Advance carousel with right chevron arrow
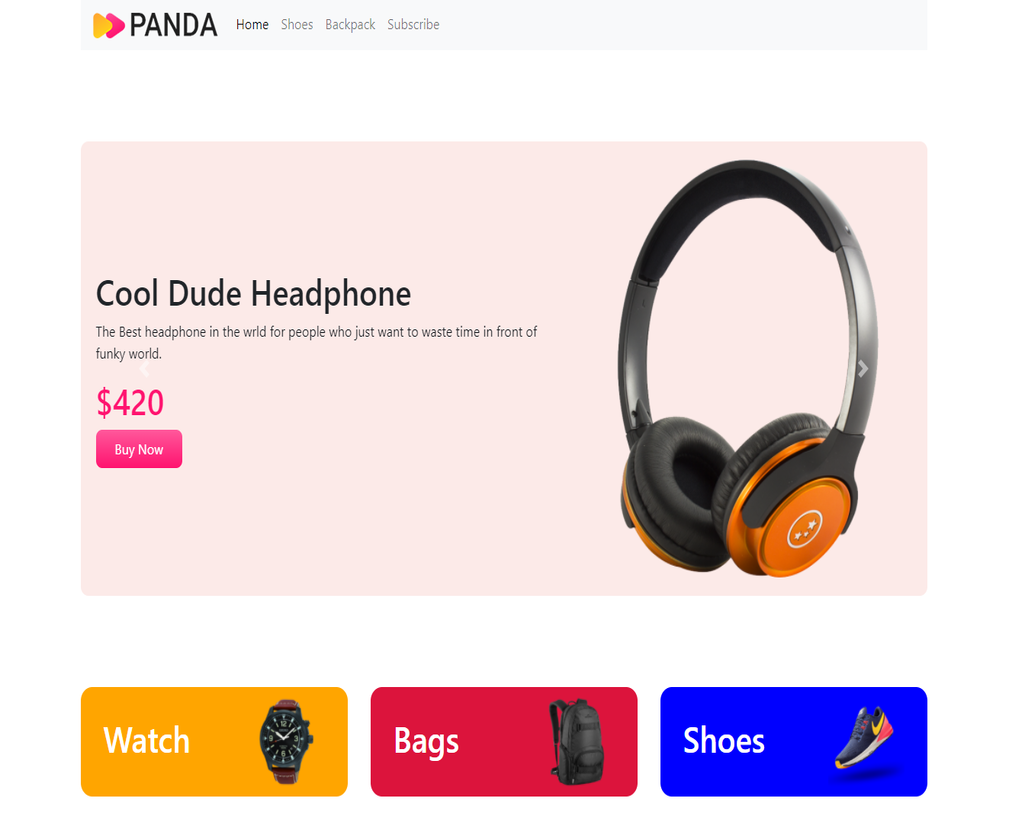The height and width of the screenshot is (823, 1009). 863,369
